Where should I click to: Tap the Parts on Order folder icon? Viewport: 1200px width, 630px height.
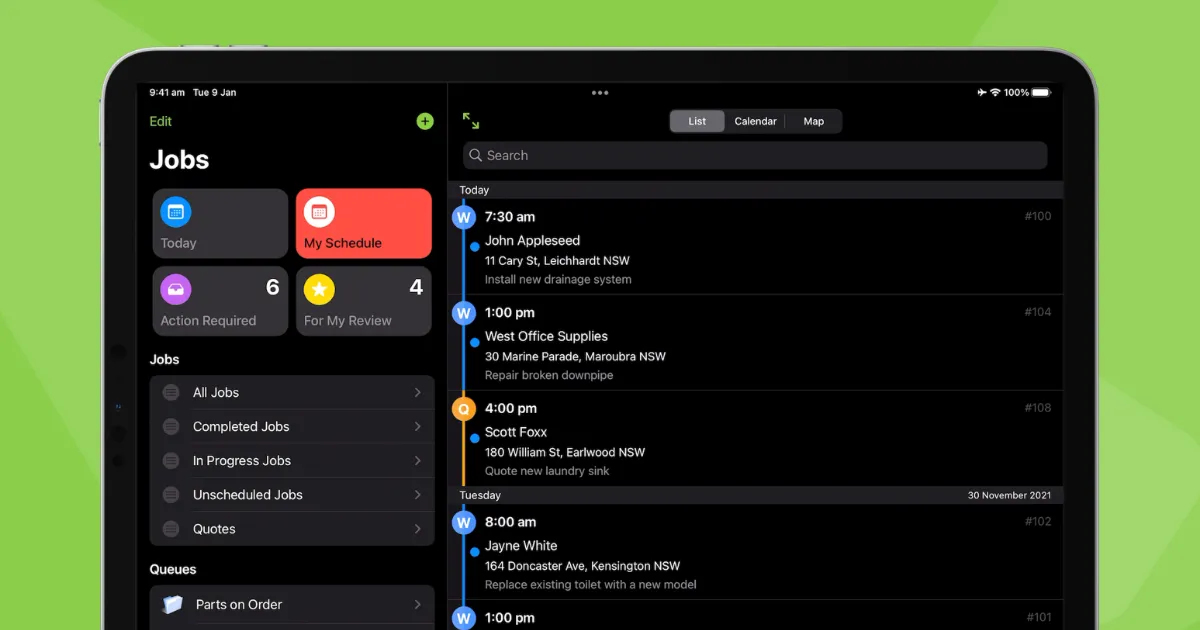click(172, 603)
